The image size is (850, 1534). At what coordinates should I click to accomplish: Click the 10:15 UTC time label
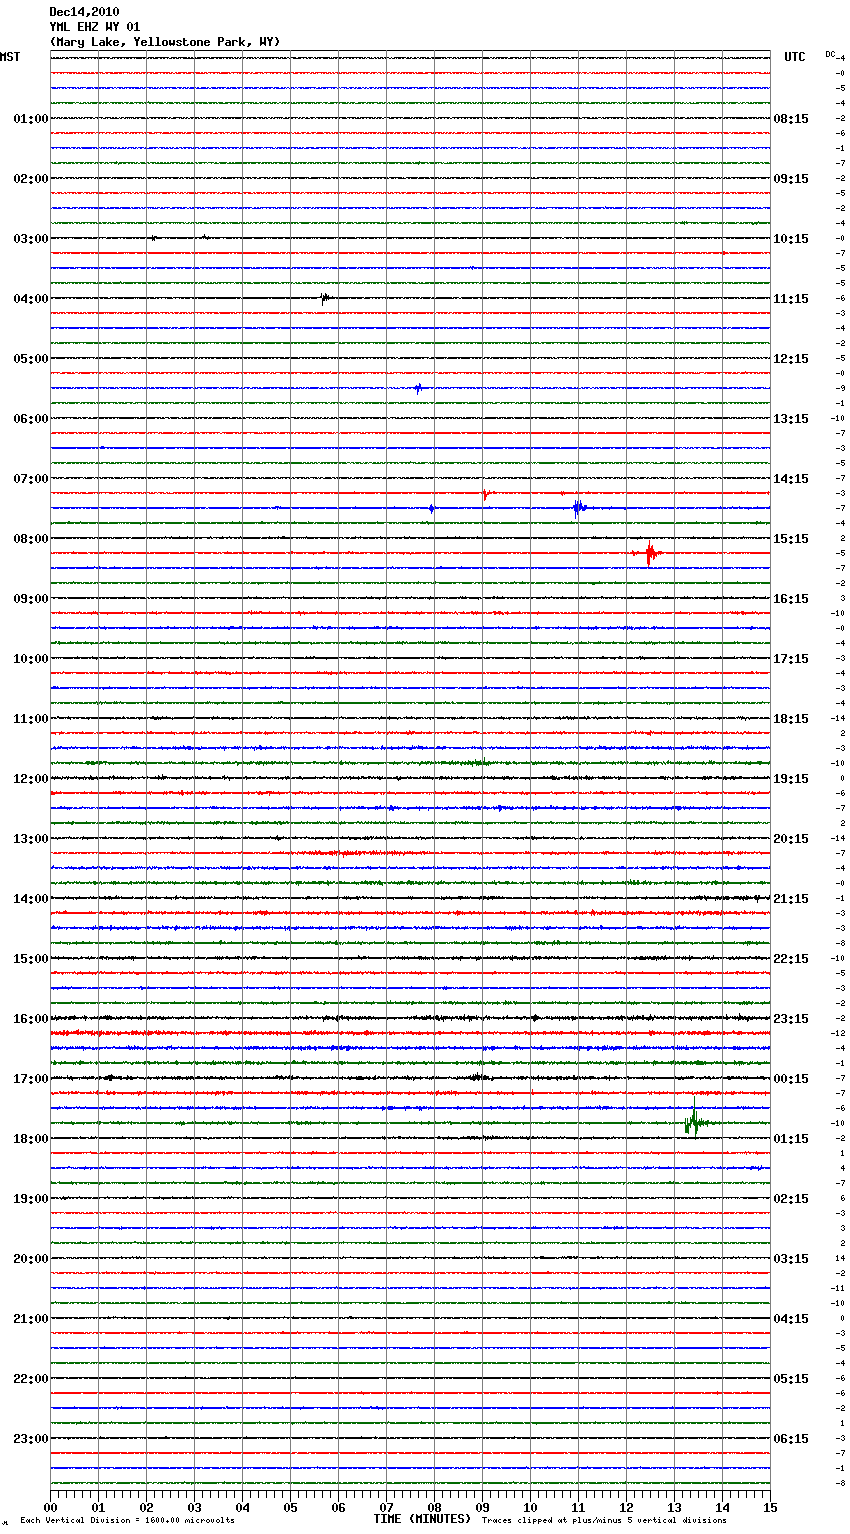(791, 239)
